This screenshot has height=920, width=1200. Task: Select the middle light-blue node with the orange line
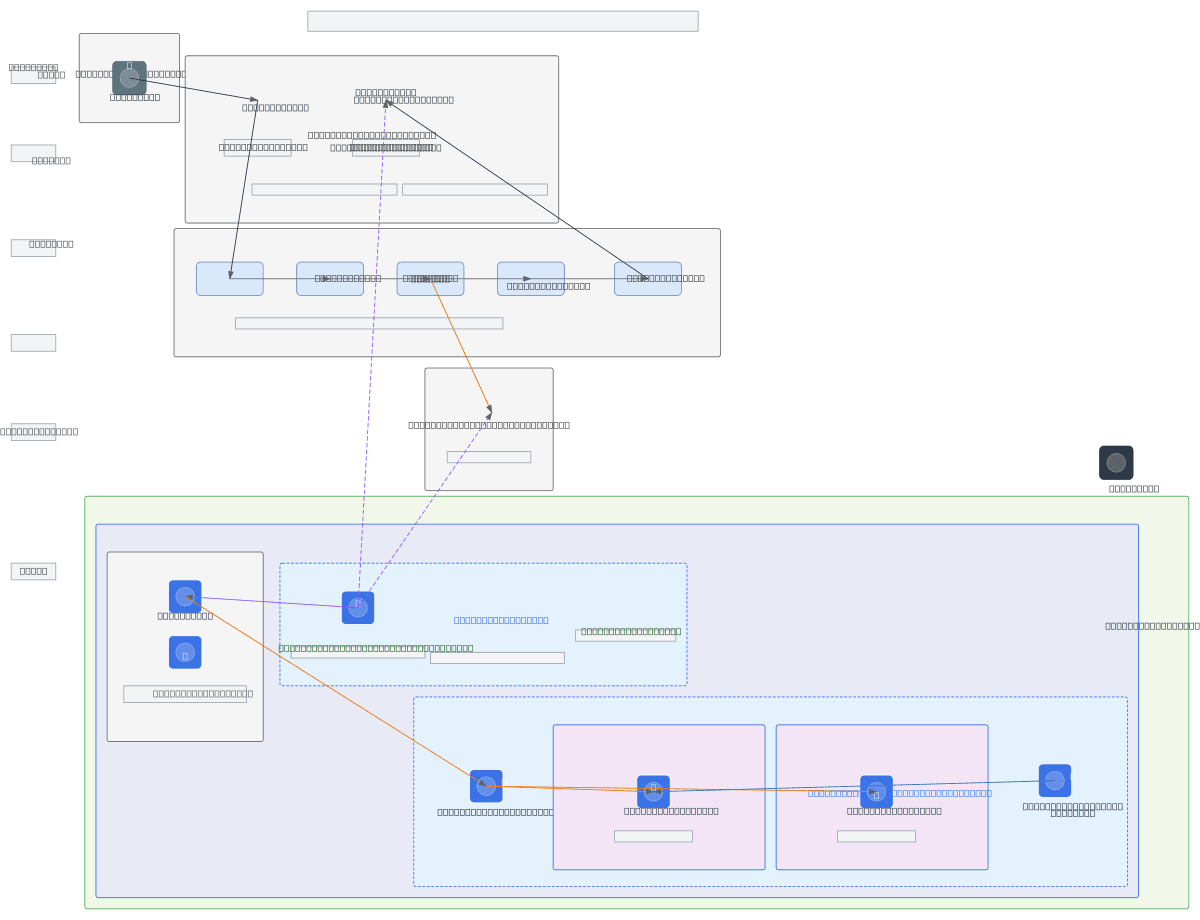430,279
